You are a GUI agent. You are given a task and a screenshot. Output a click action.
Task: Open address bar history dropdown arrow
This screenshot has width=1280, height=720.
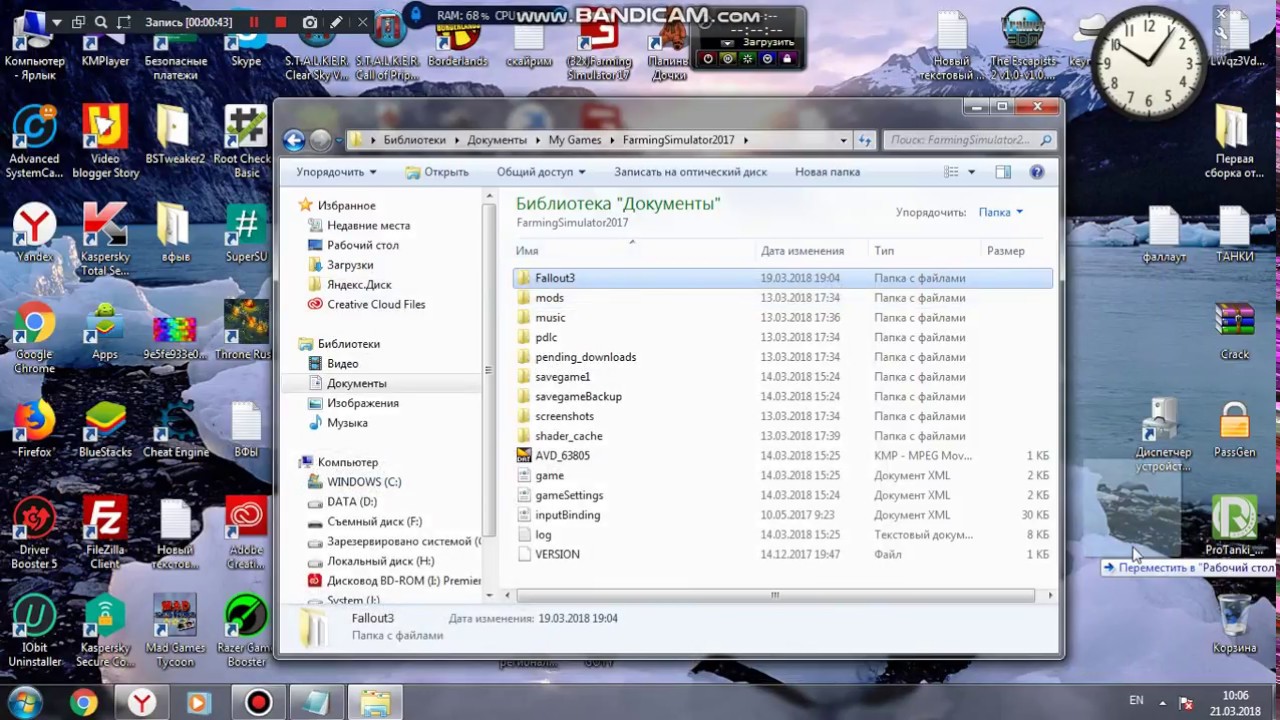click(x=844, y=140)
